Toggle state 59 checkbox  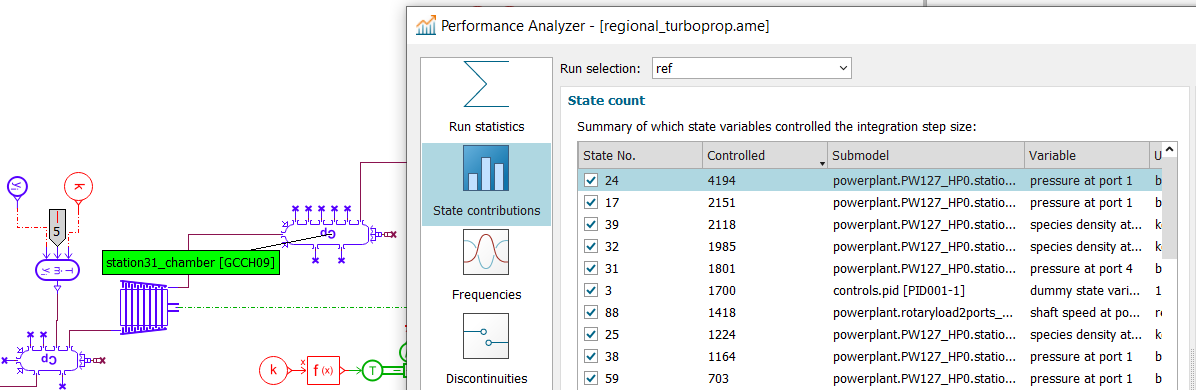pyautogui.click(x=590, y=379)
